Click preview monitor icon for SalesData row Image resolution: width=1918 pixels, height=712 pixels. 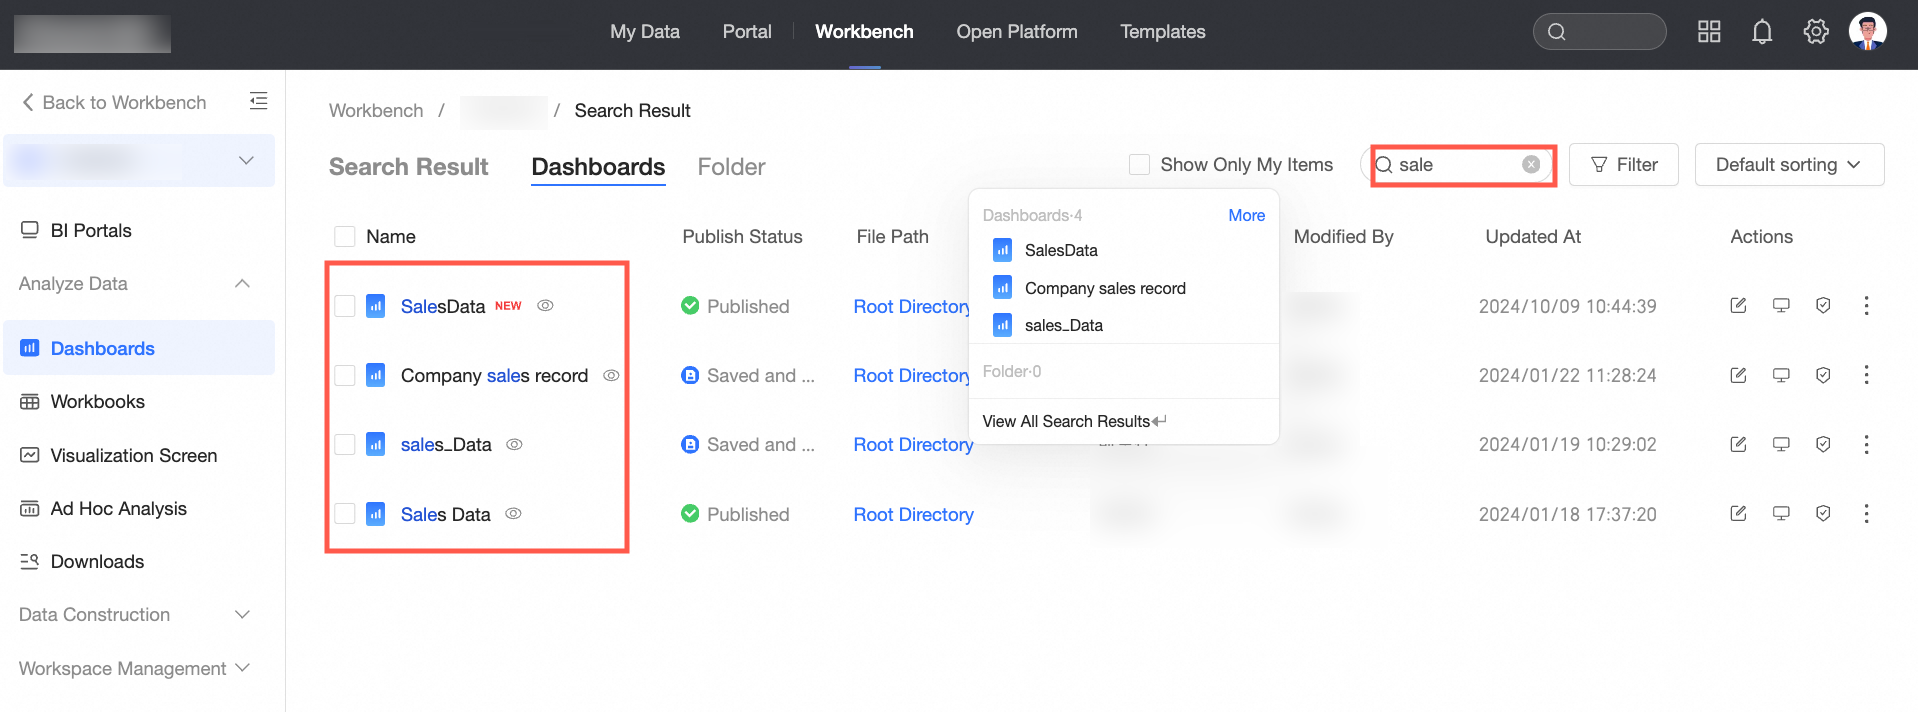[x=1781, y=306]
